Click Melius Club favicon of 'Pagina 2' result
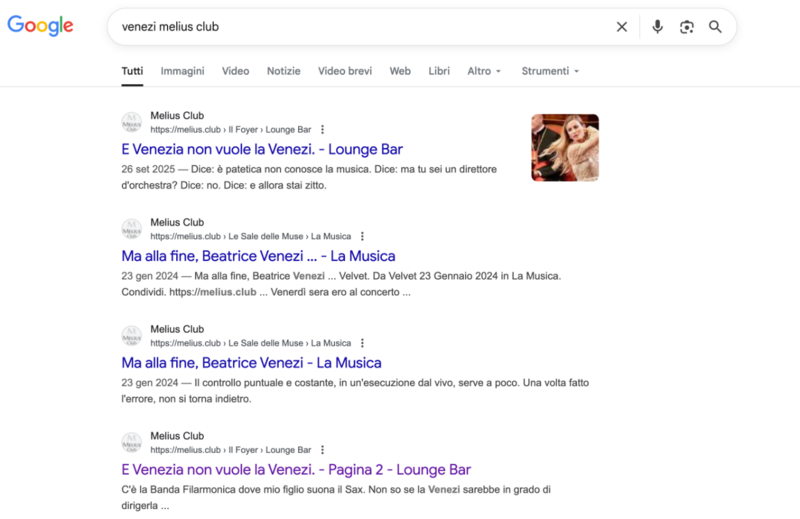The image size is (800, 519). [x=132, y=442]
